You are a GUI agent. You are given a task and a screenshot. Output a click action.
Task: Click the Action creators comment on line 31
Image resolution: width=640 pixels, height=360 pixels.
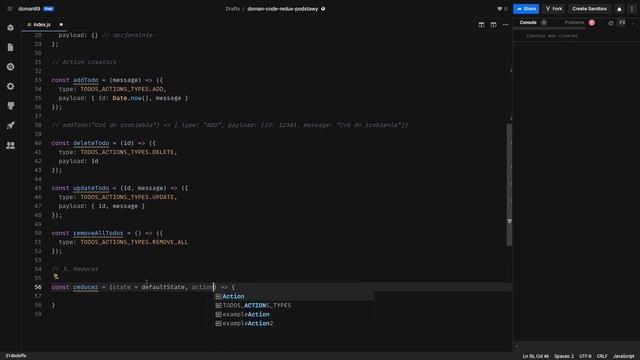(84, 62)
